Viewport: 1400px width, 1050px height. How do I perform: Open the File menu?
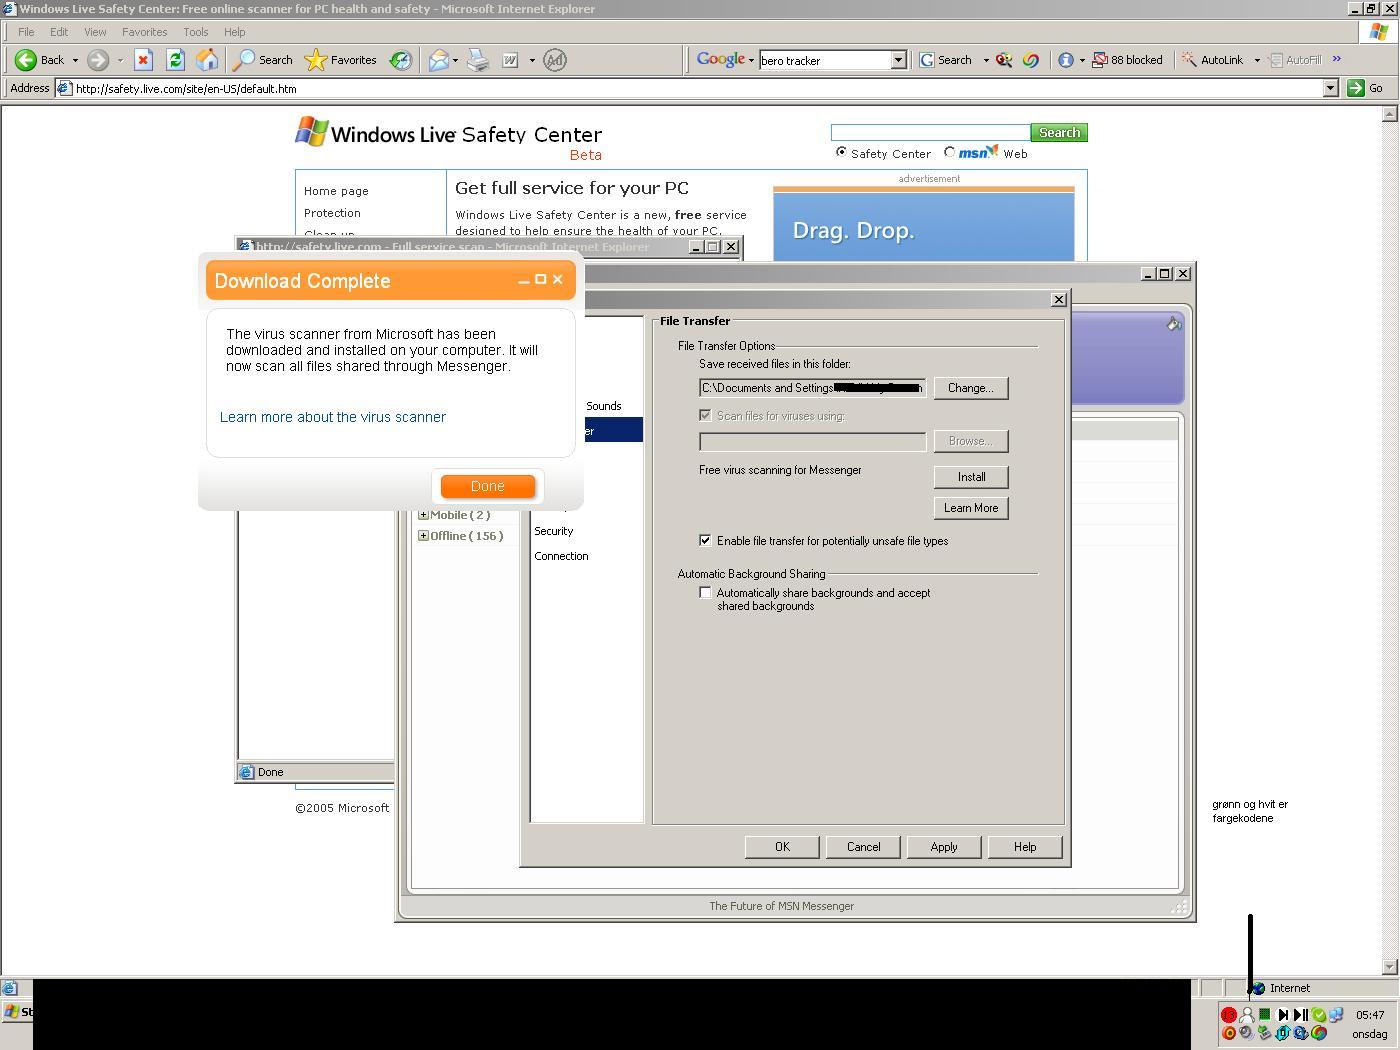26,32
